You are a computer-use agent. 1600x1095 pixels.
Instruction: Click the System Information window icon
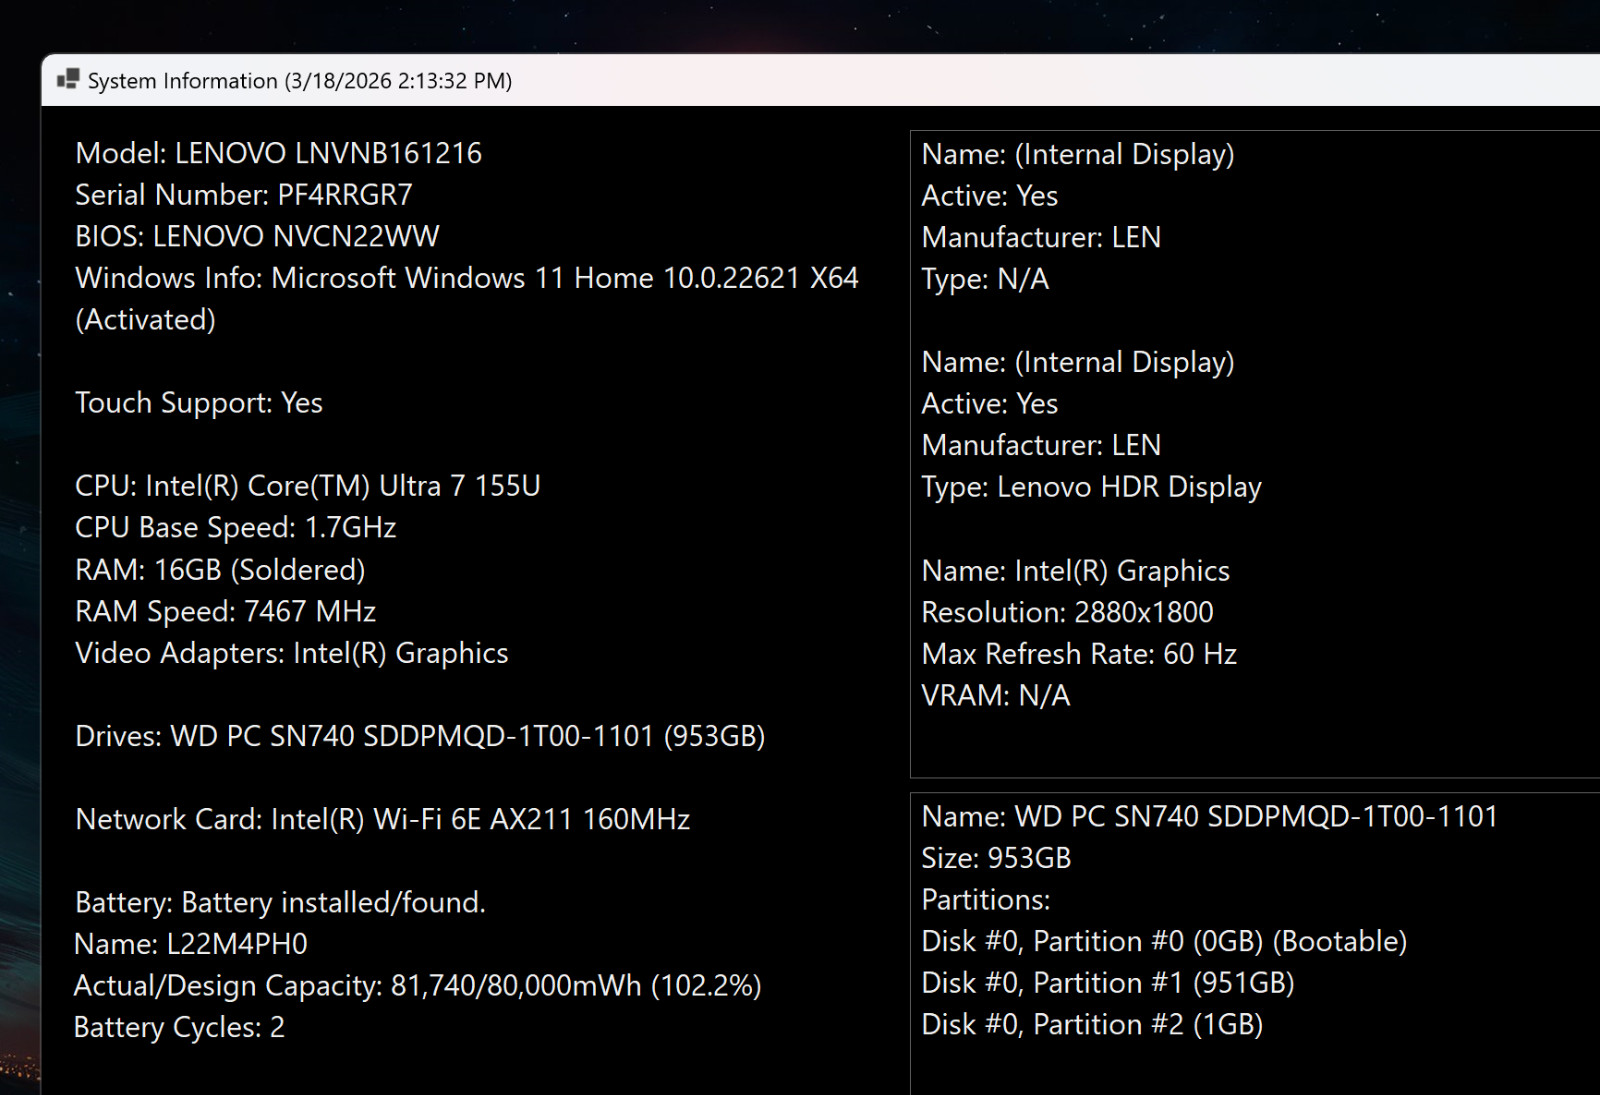(x=68, y=80)
